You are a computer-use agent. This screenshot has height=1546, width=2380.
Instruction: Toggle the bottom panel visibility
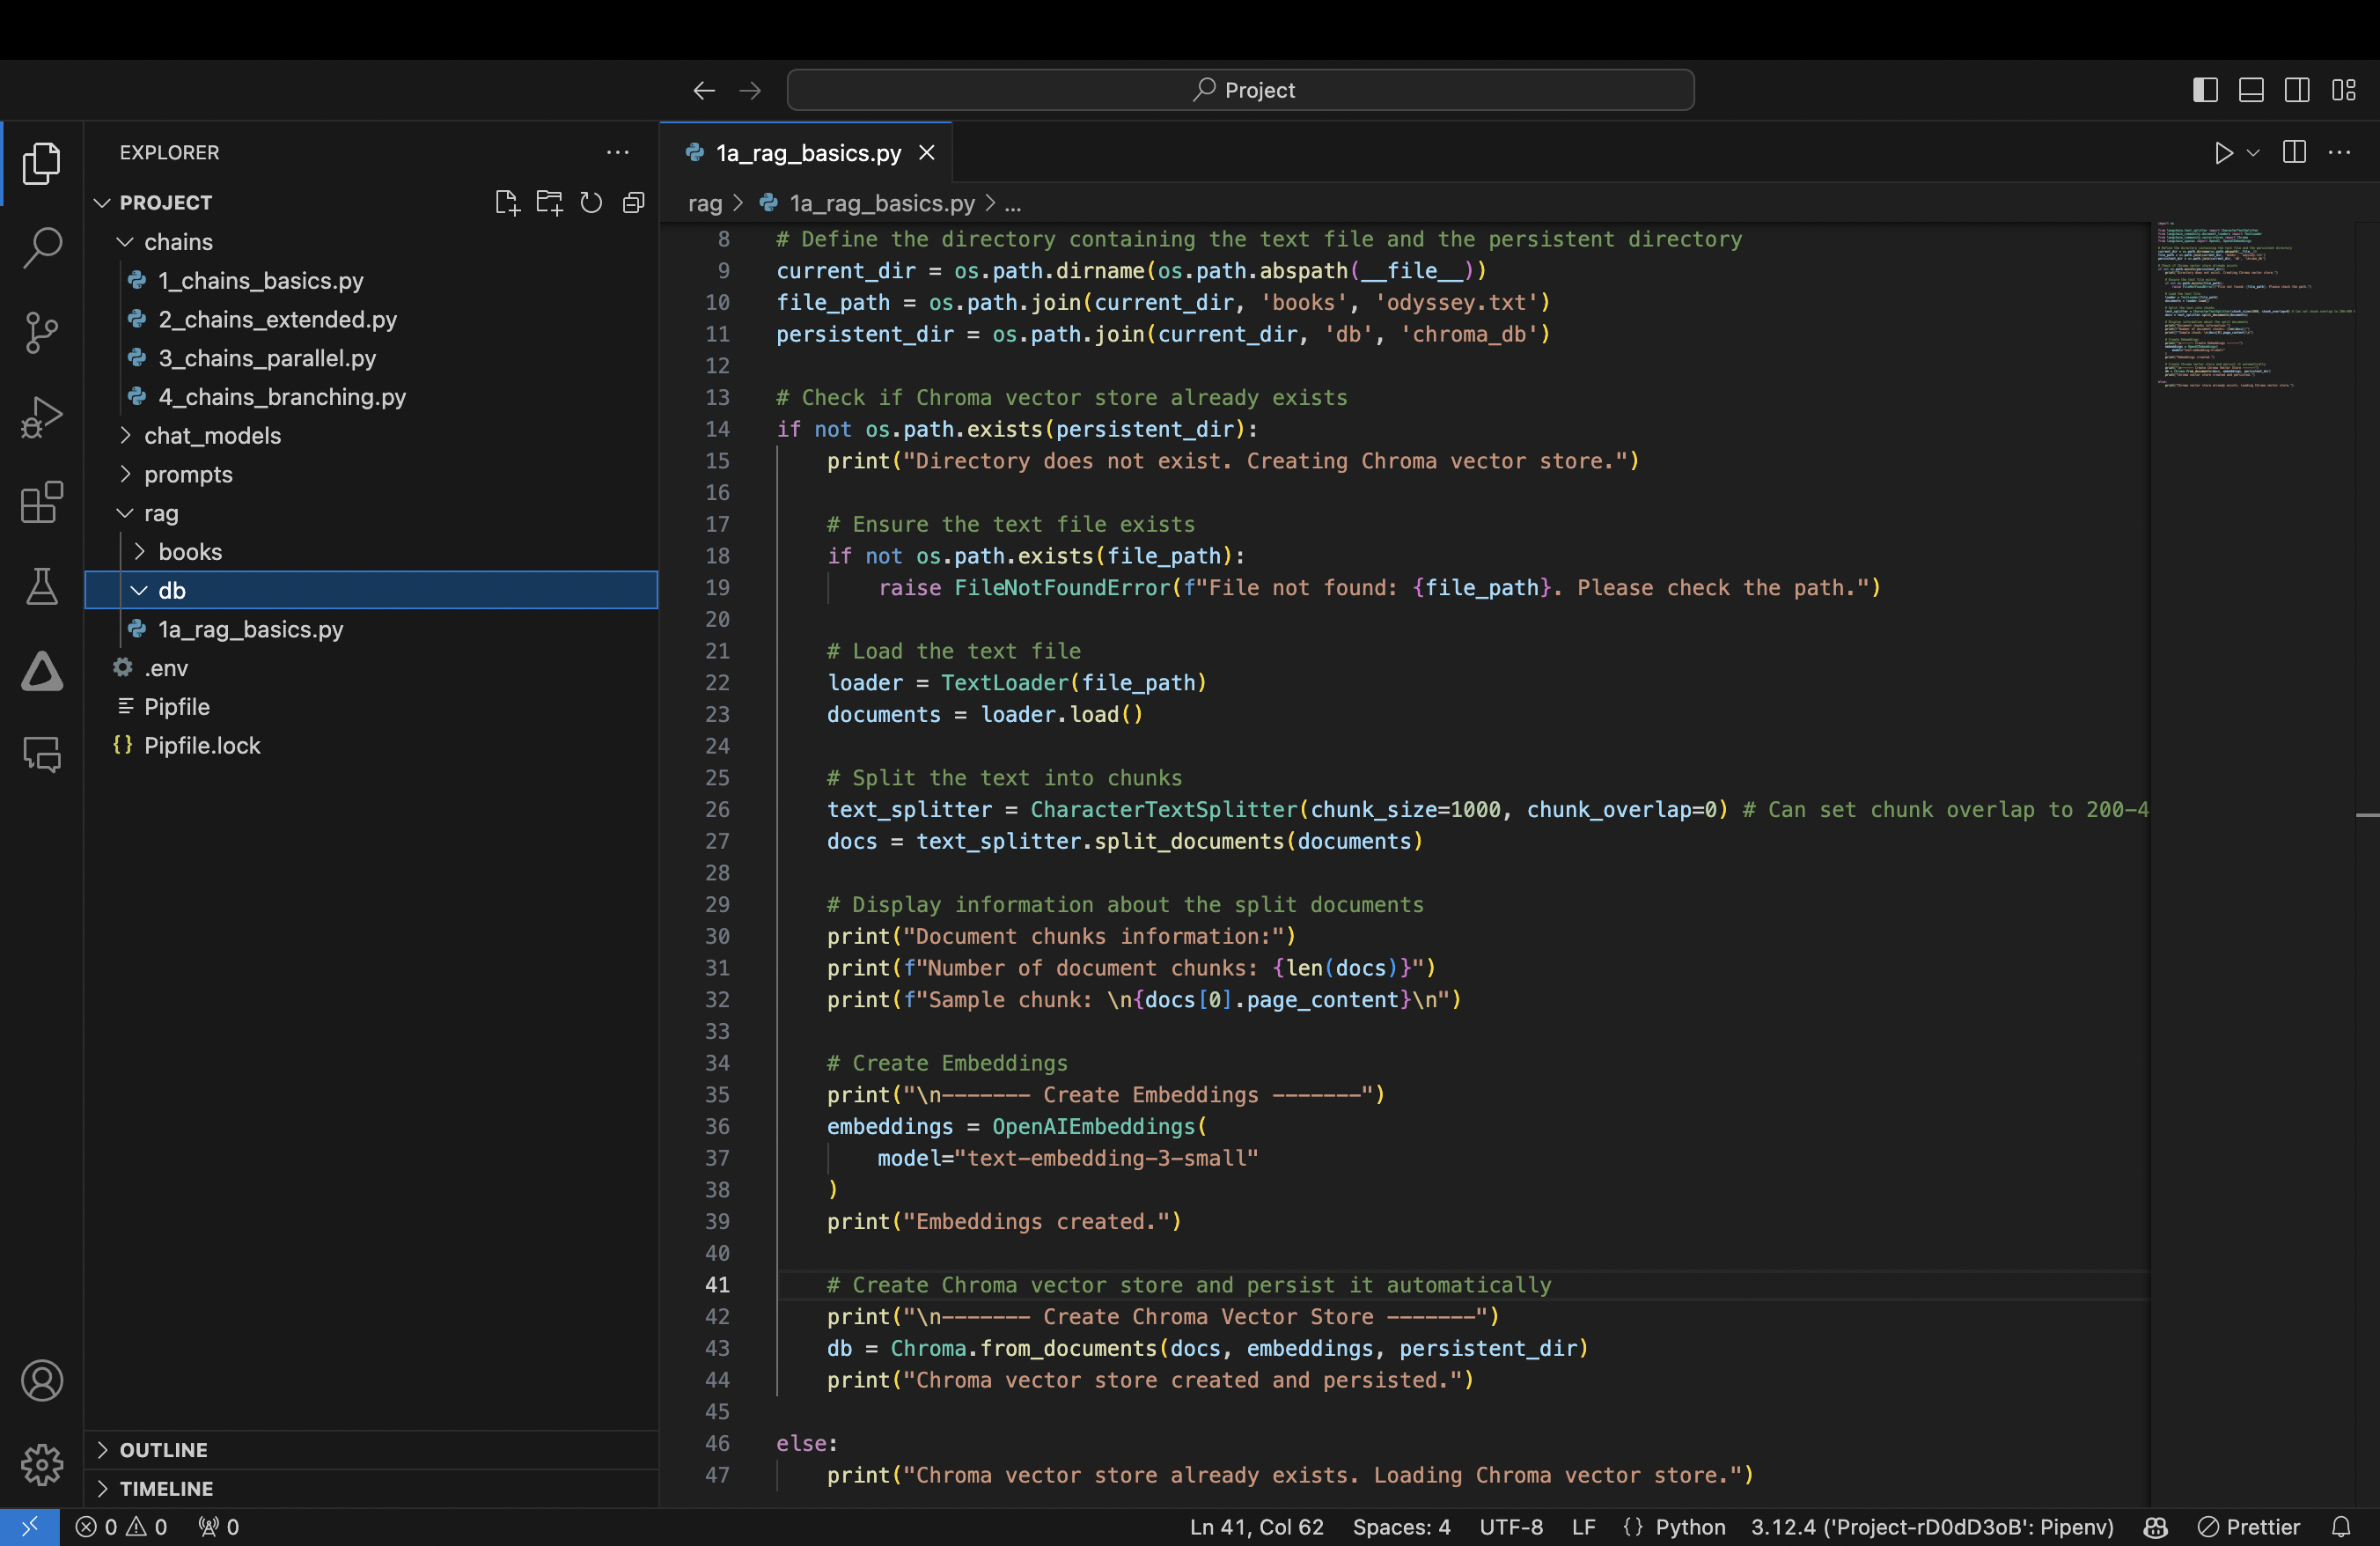click(x=2250, y=89)
